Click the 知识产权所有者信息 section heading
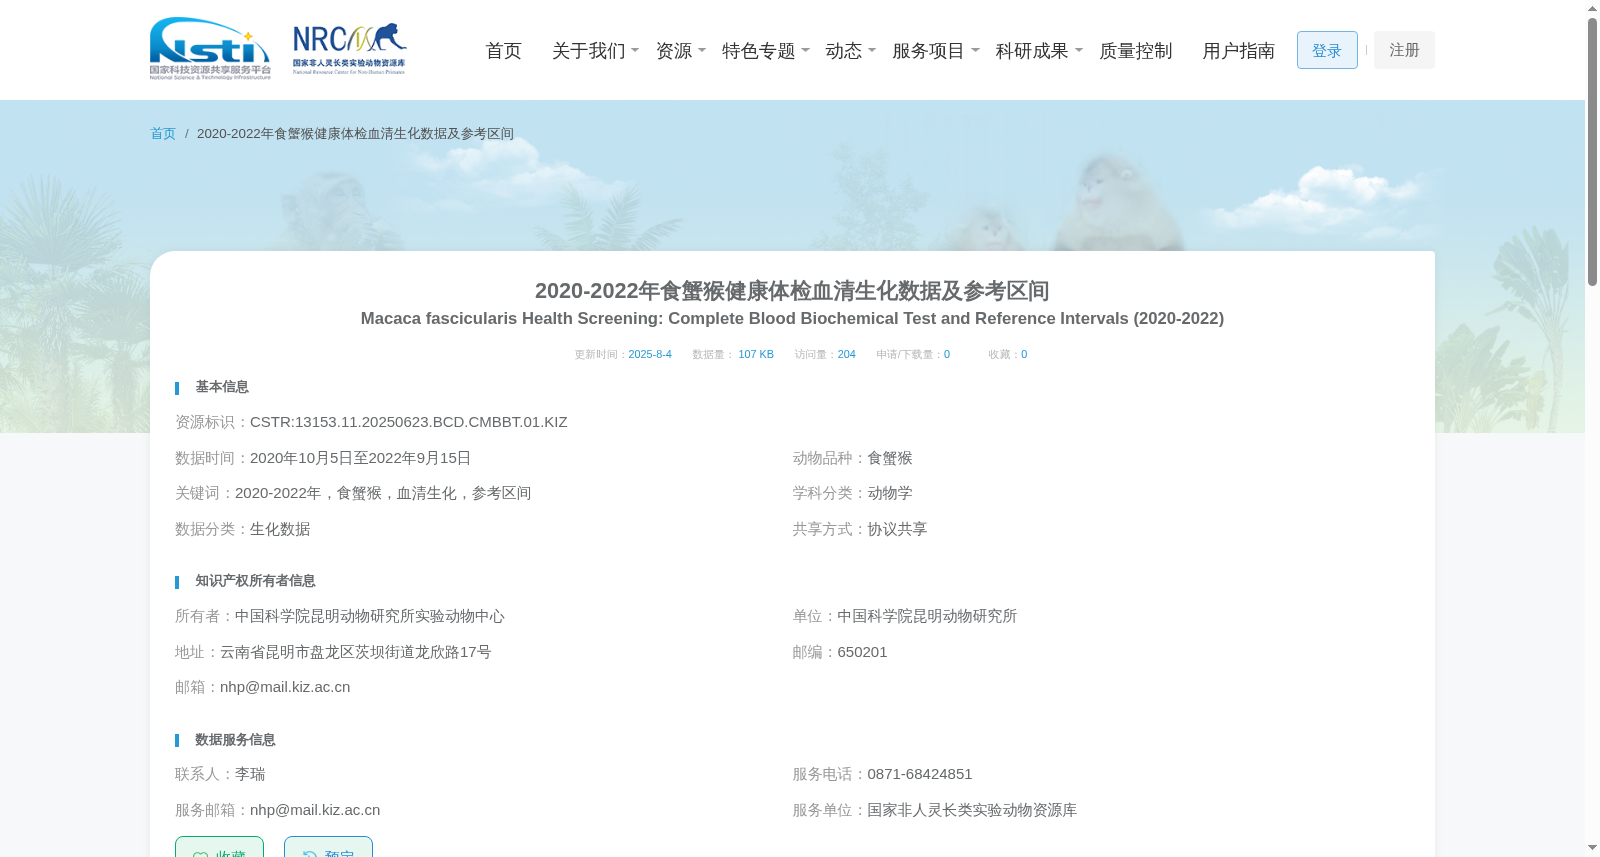Viewport: 1600px width, 857px height. pos(255,581)
